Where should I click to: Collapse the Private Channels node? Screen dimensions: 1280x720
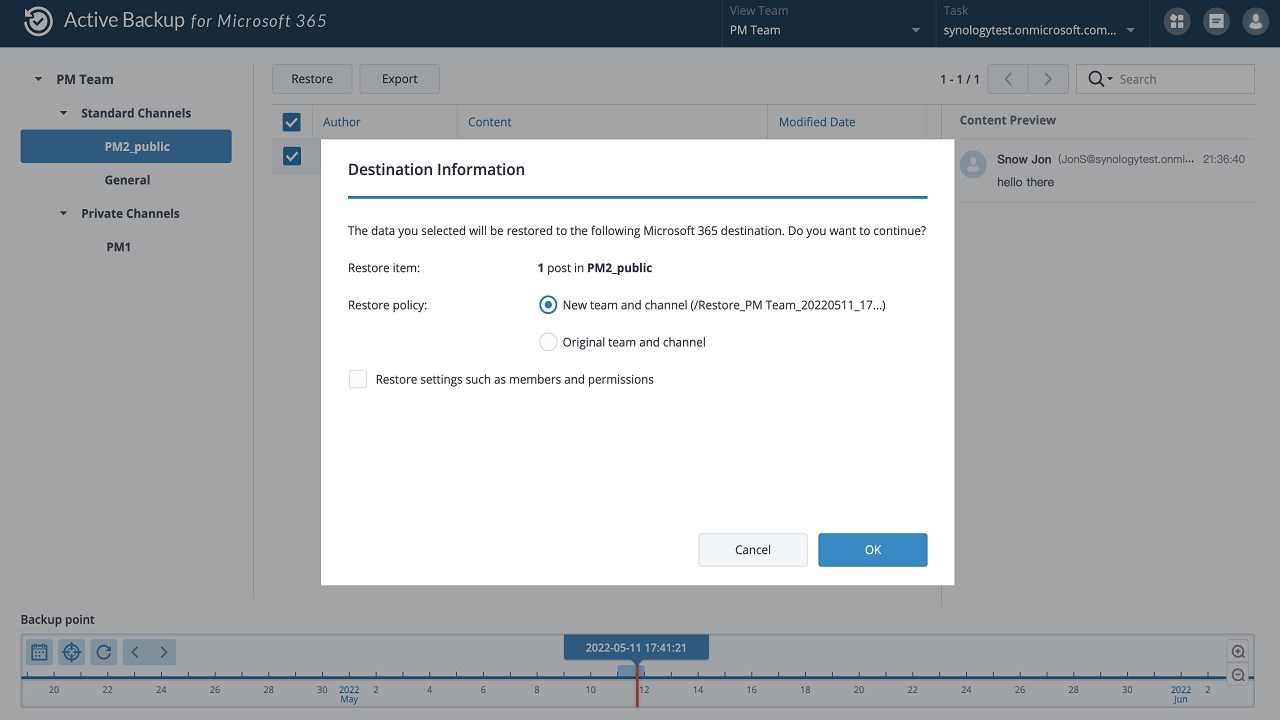tap(63, 213)
